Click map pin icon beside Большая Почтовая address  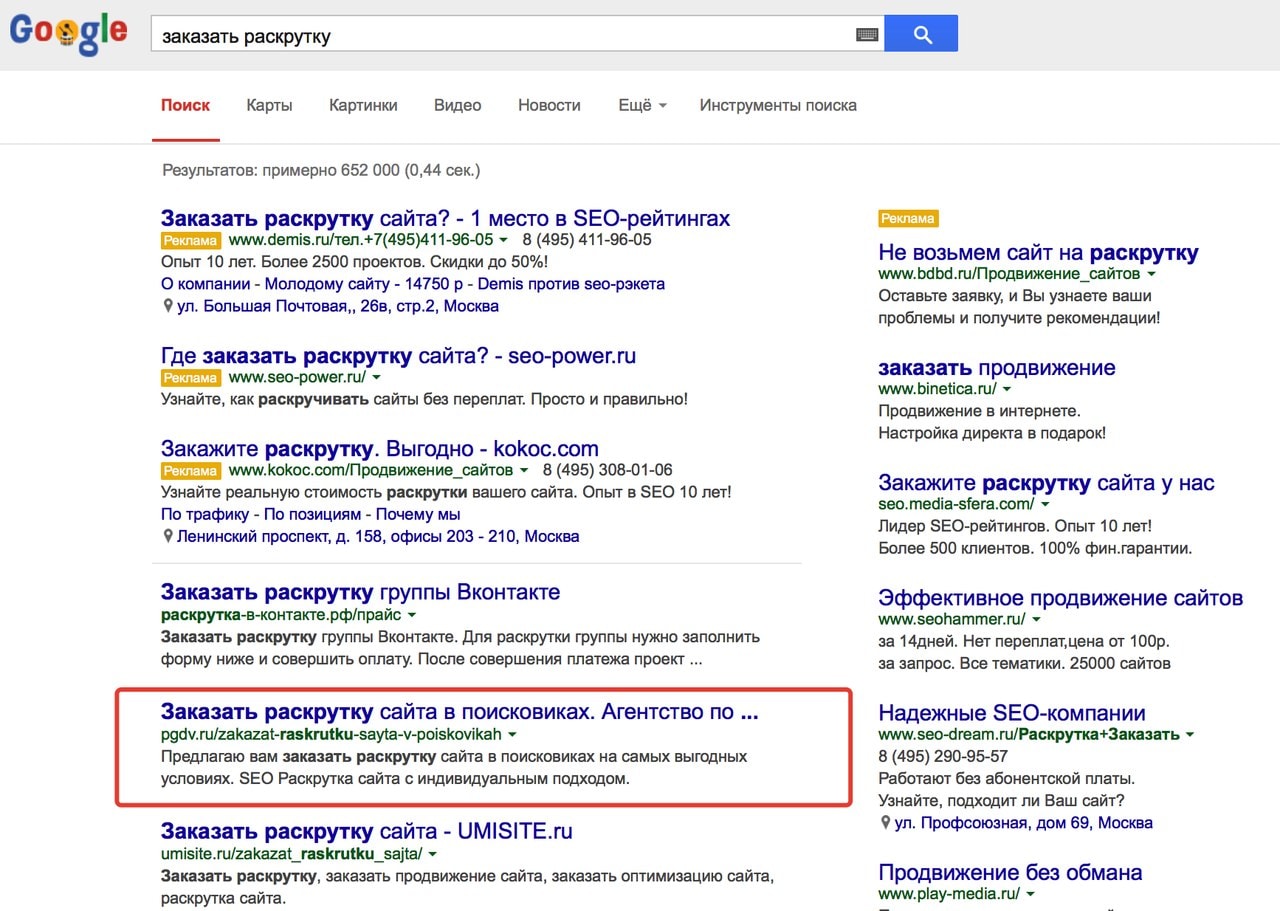[167, 306]
